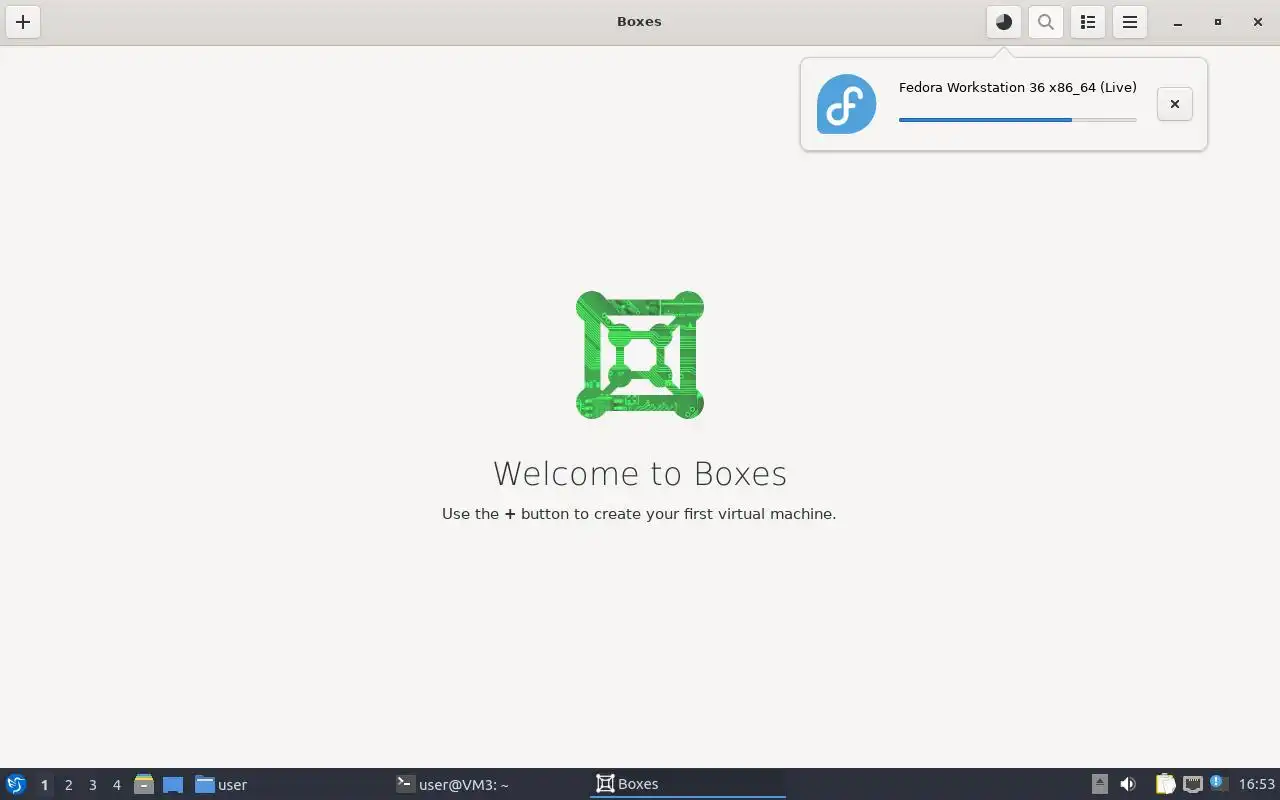Minimize the Boxes window
This screenshot has width=1280, height=800.
click(1178, 22)
